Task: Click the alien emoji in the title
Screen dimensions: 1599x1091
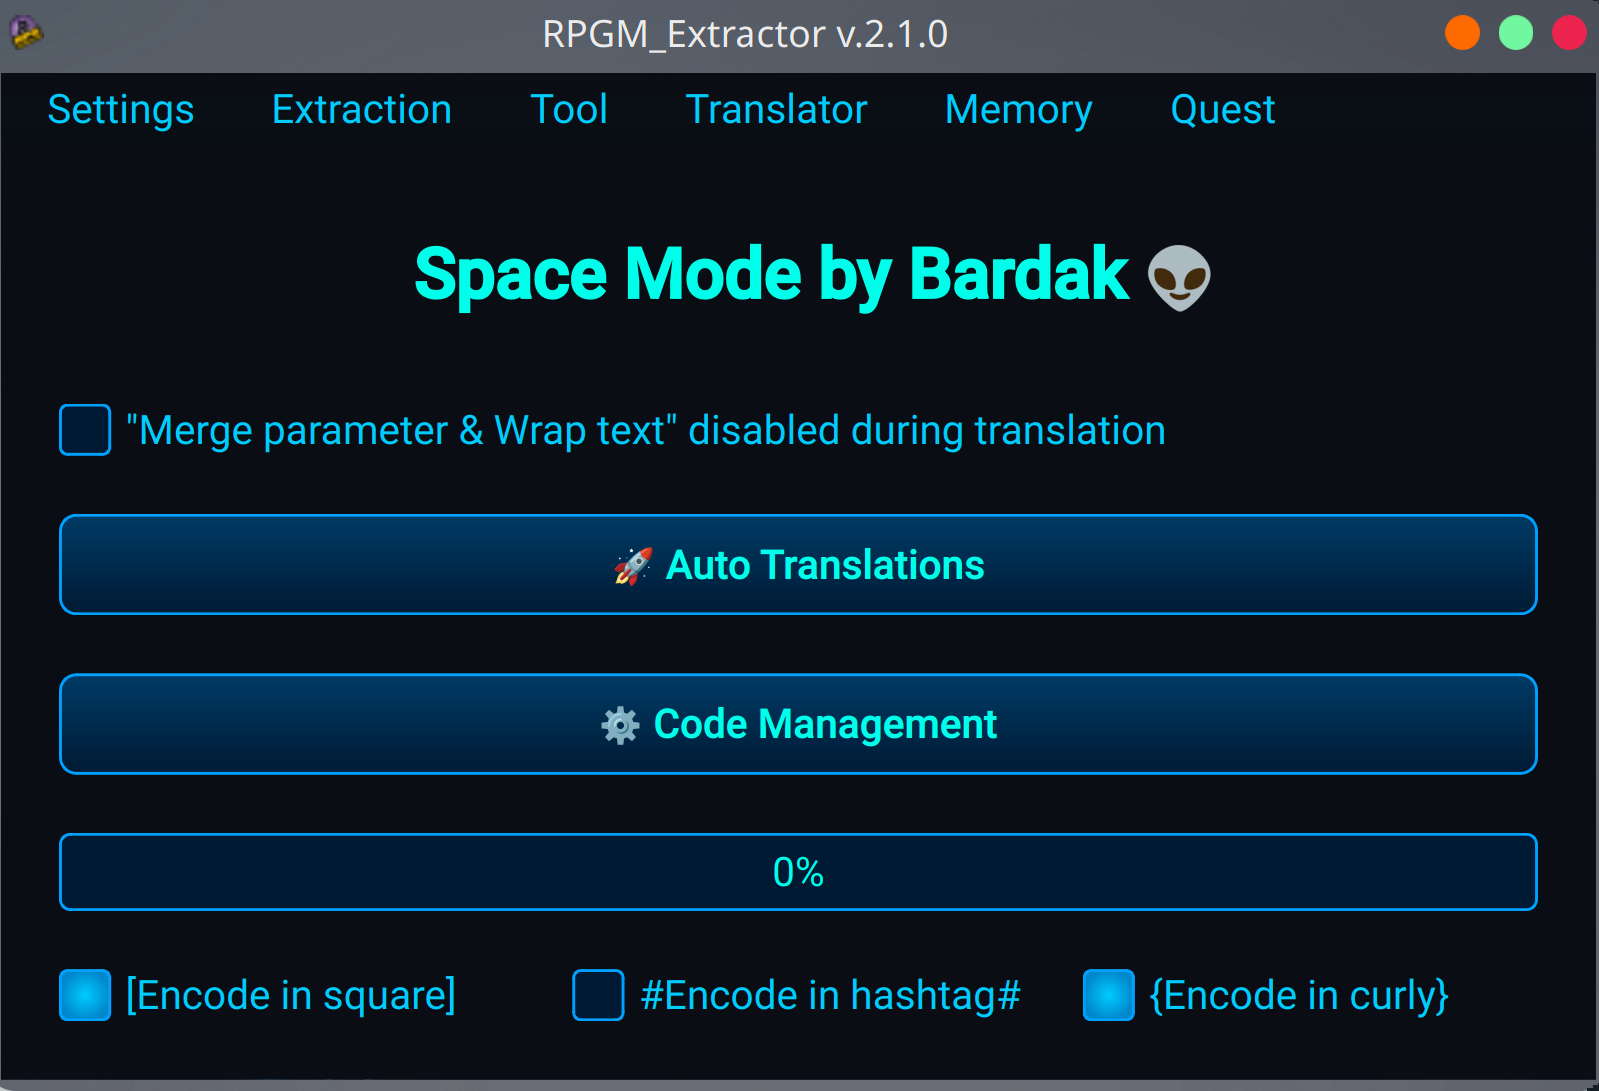Action: tap(1179, 277)
